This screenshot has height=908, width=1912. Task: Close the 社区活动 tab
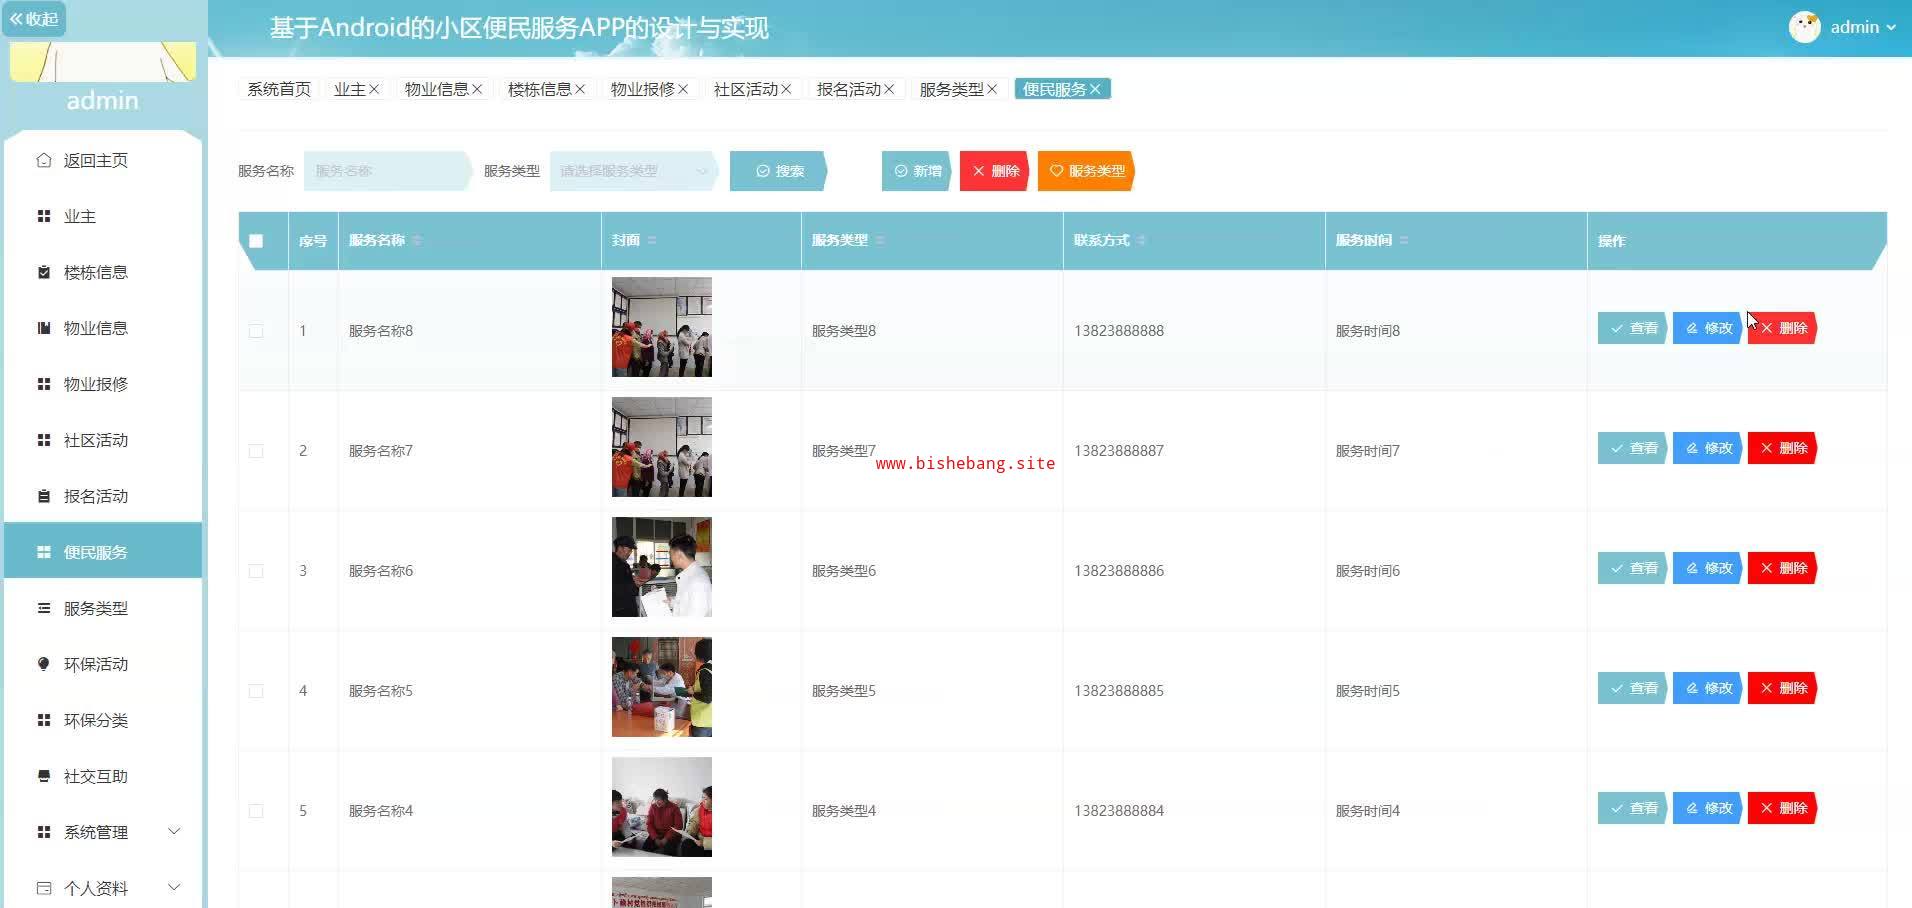[786, 89]
